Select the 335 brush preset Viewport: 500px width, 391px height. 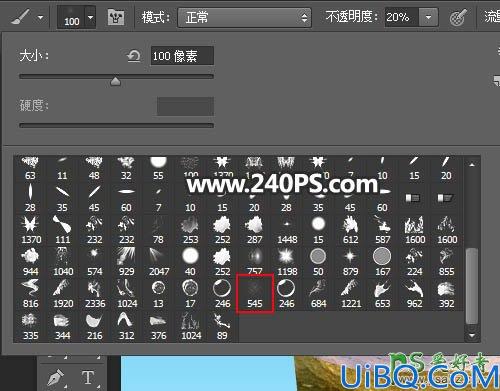30,326
